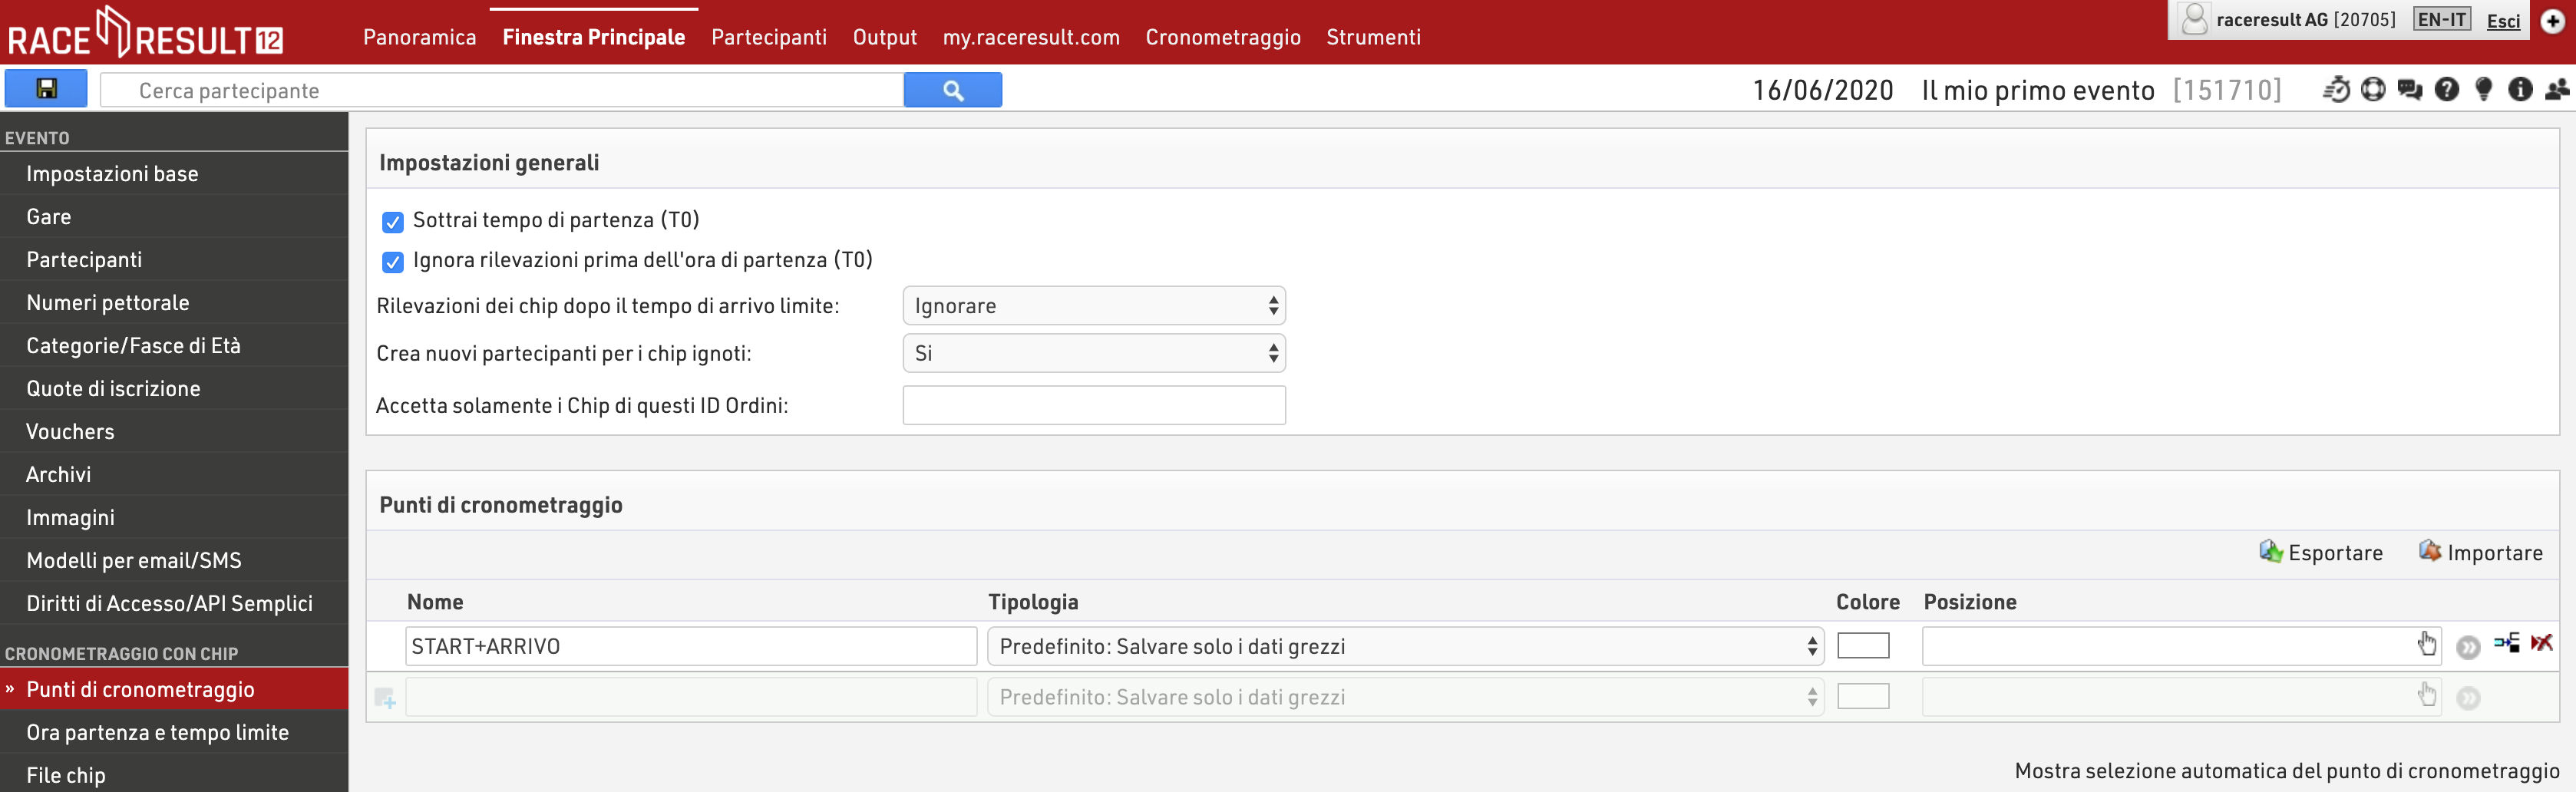Click the event ID [151710]
Screen dimensions: 2576x792
[2227, 90]
